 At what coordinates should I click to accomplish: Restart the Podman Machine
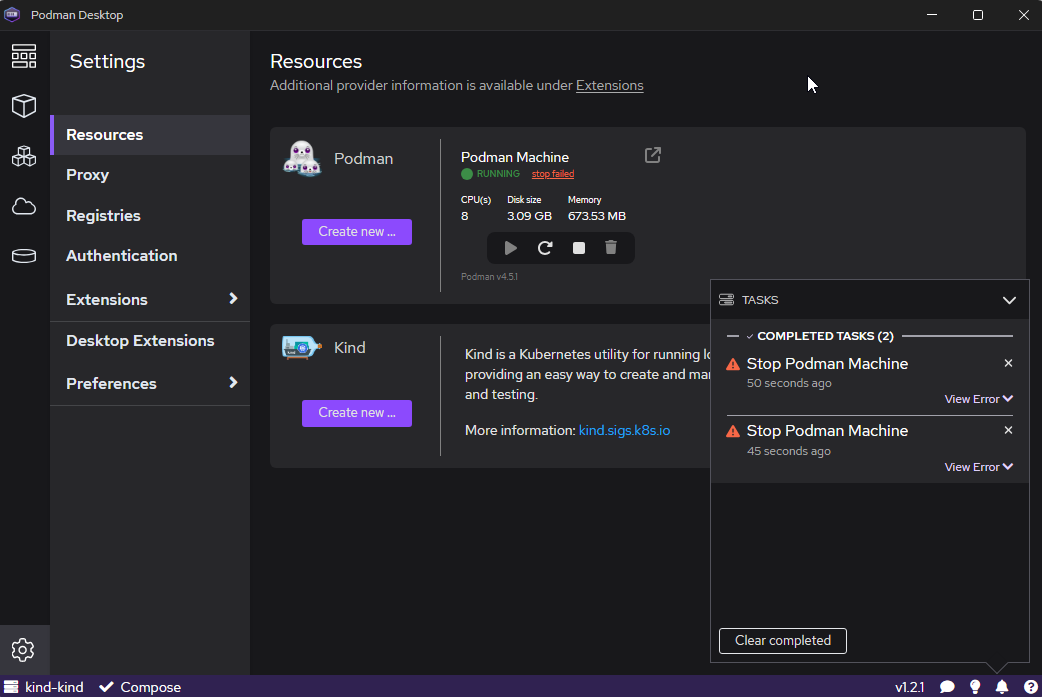544,247
